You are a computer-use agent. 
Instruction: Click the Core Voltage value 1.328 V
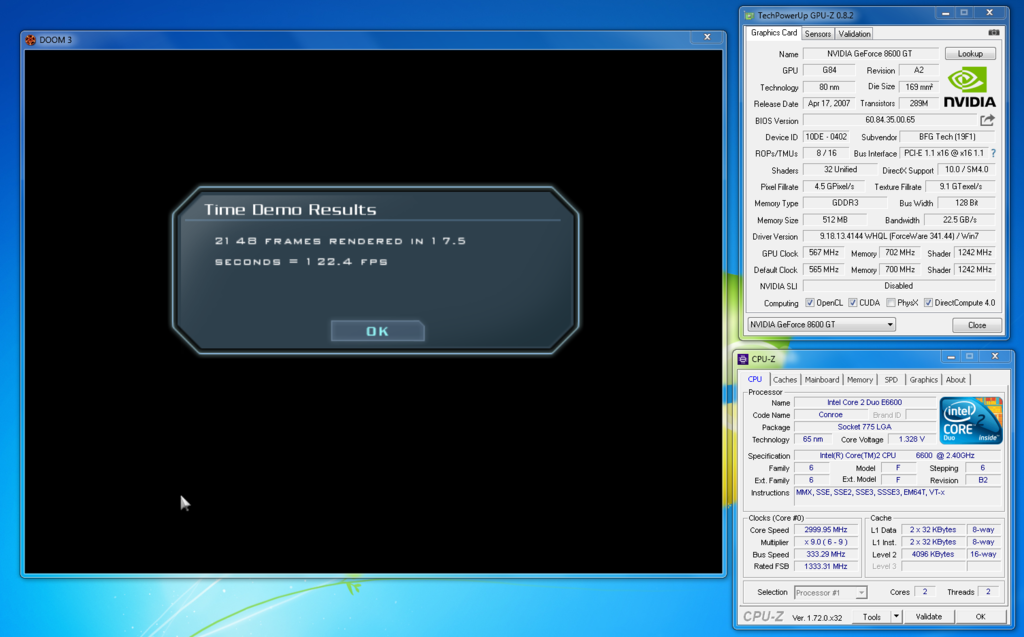click(x=912, y=439)
